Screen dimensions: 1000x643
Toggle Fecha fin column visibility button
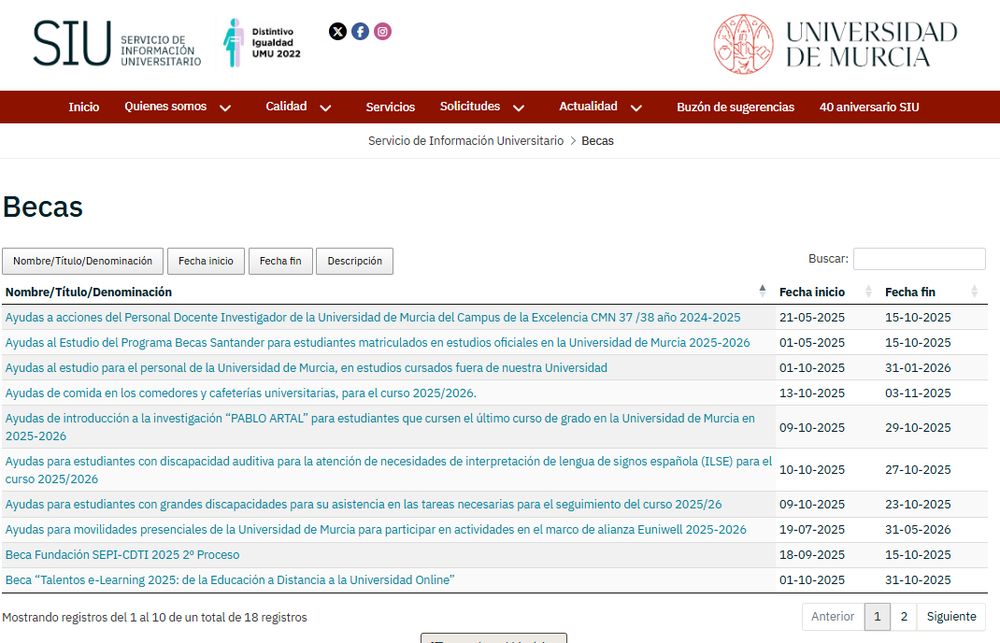tap(281, 261)
